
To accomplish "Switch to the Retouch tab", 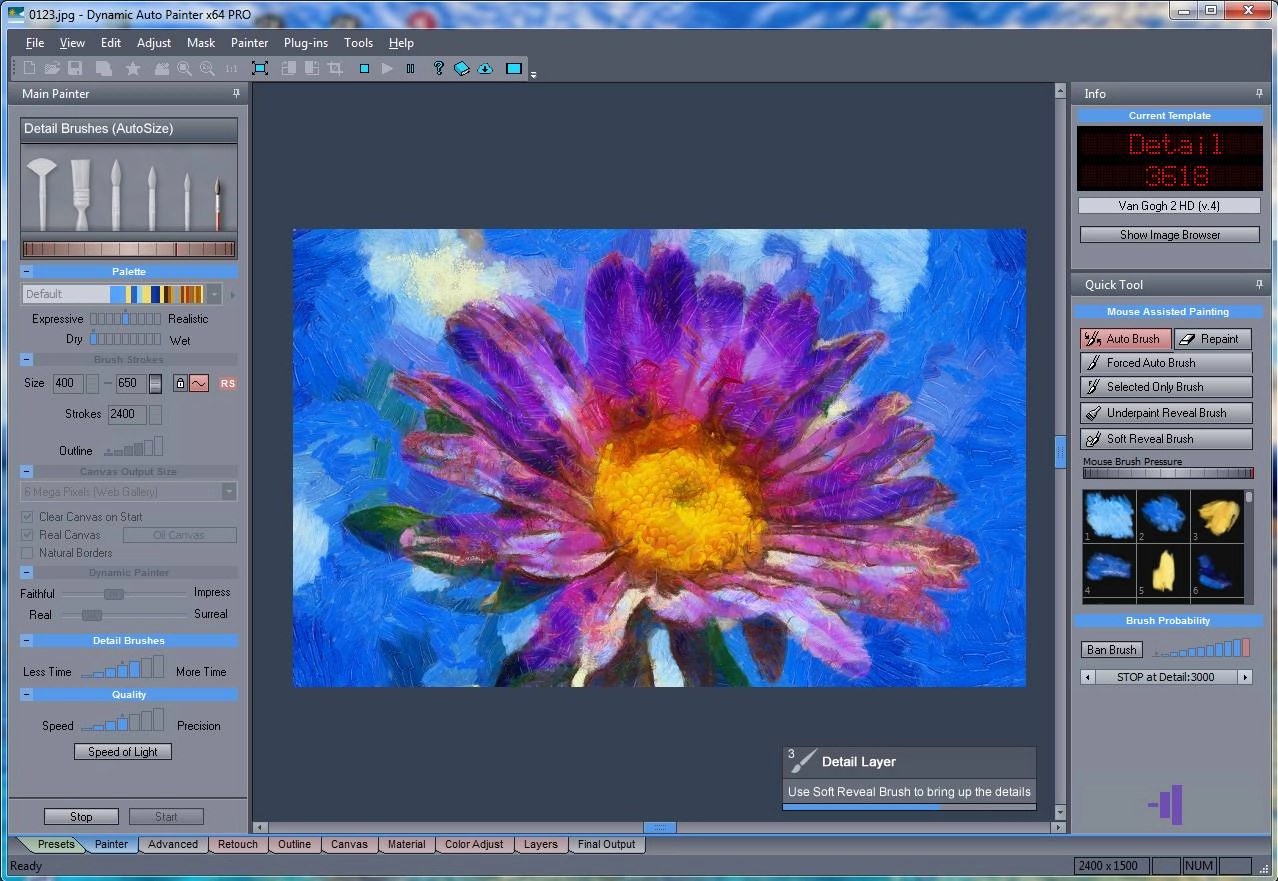I will coord(238,844).
